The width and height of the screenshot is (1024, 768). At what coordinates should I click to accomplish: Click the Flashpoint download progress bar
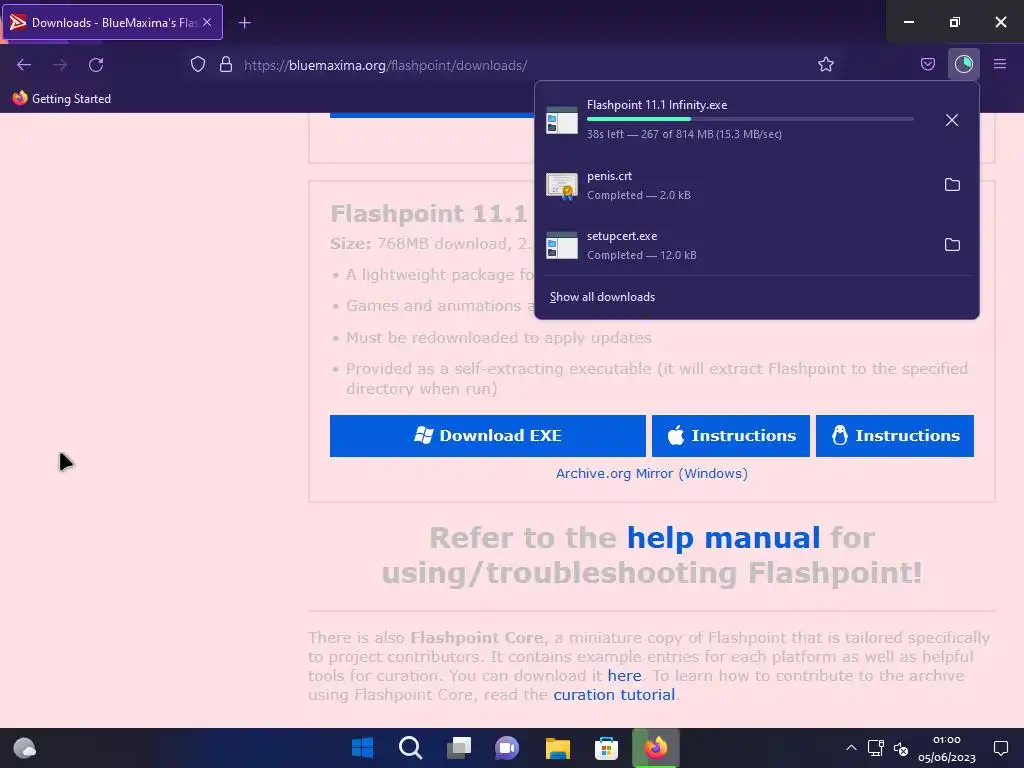coord(750,119)
